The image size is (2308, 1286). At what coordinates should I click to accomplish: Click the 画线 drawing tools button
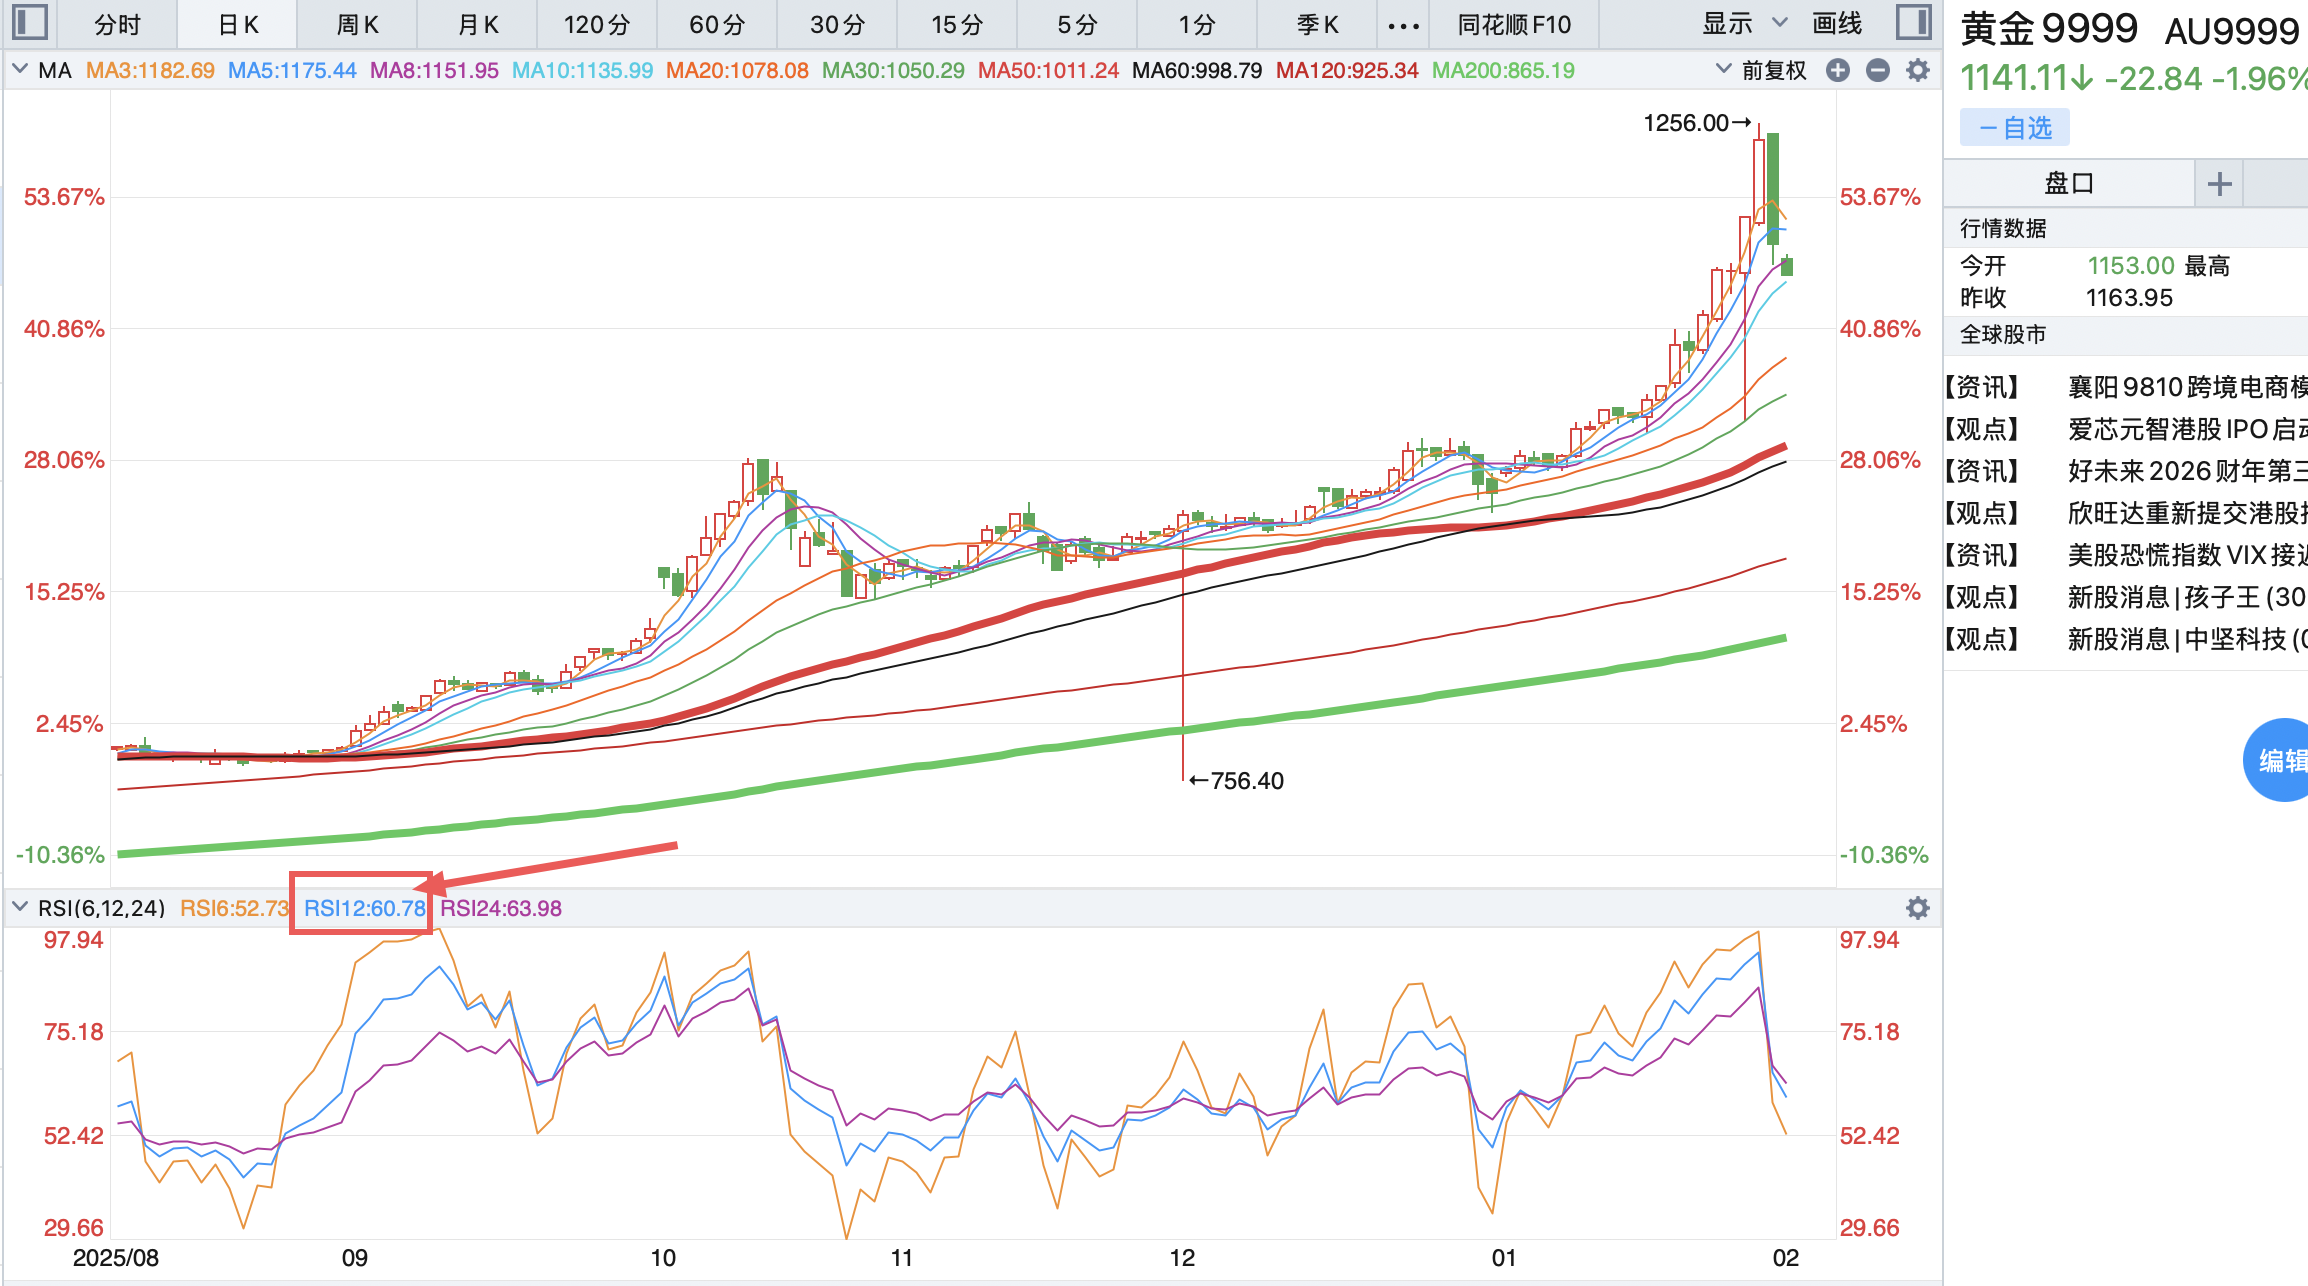coord(1837,24)
